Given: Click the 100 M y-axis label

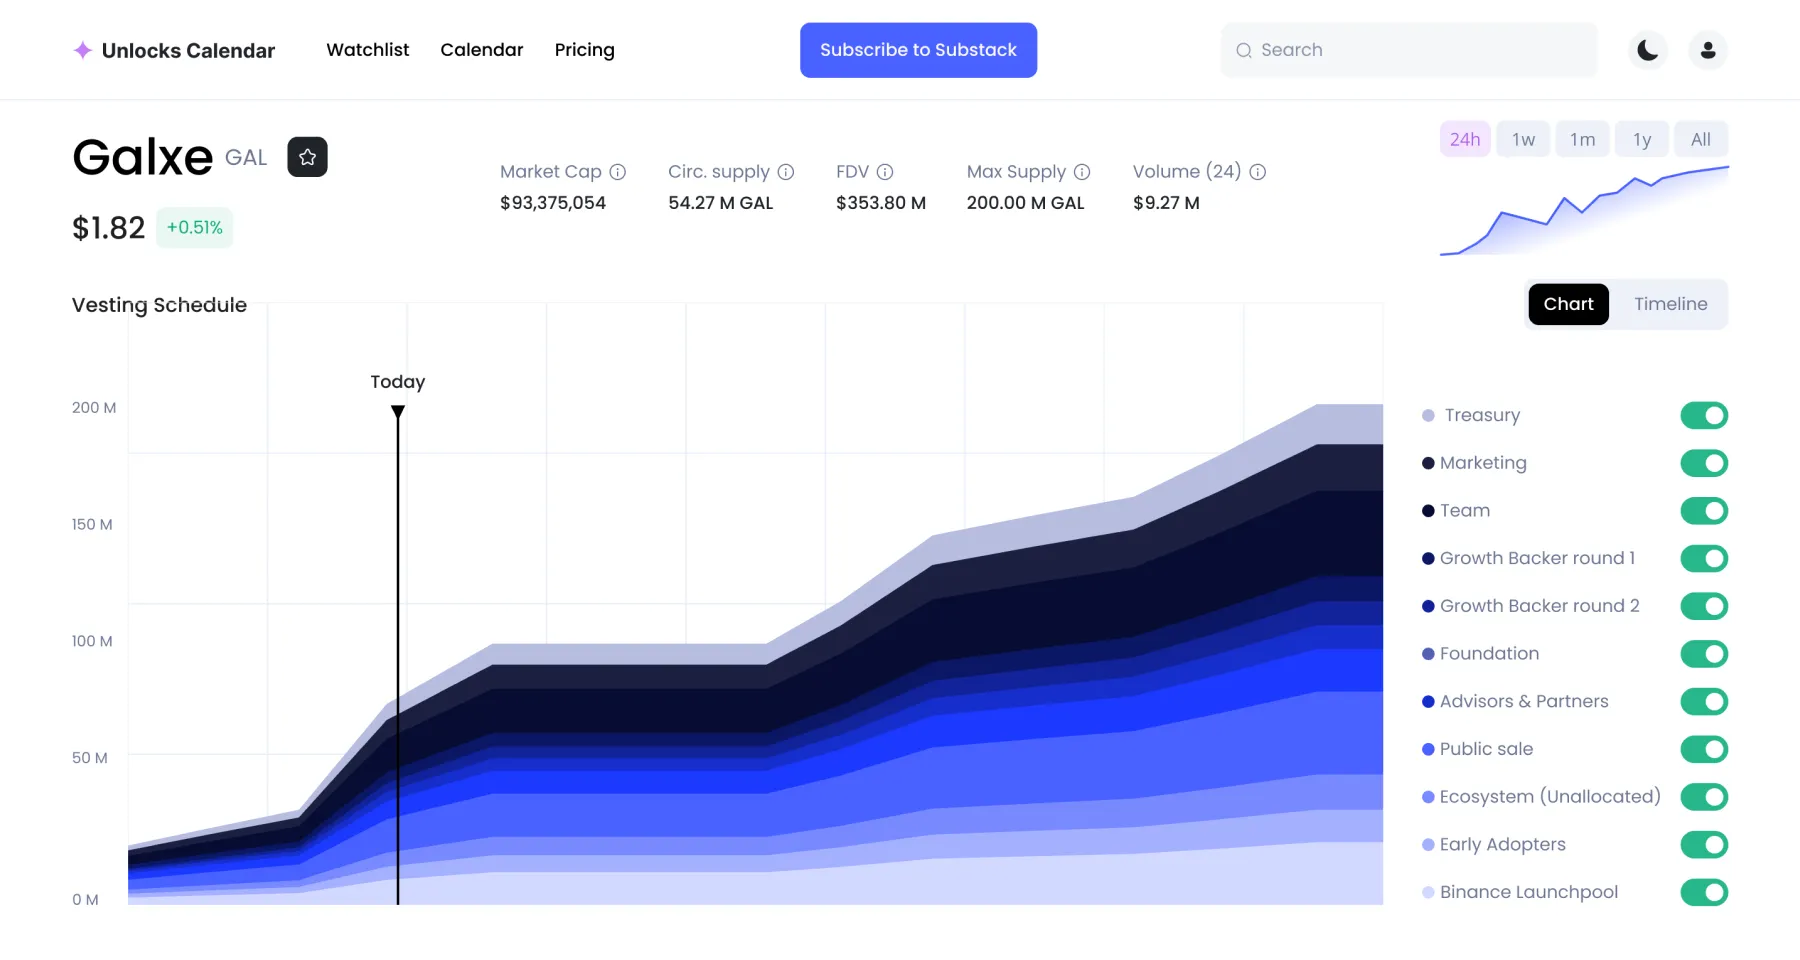Looking at the screenshot, I should [x=92, y=642].
